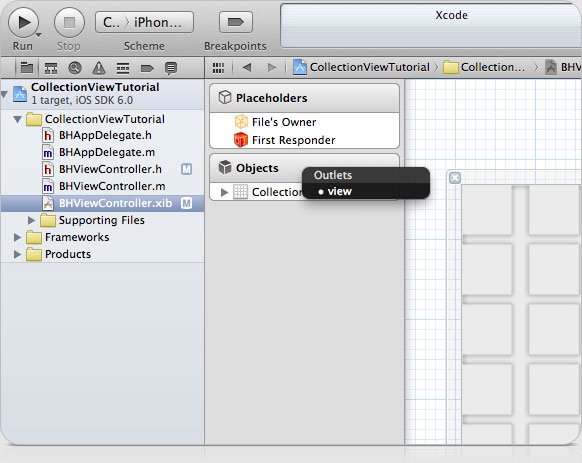Screen dimensions: 582x463
Task: Open the Debug navigator icon
Action: pos(123,68)
